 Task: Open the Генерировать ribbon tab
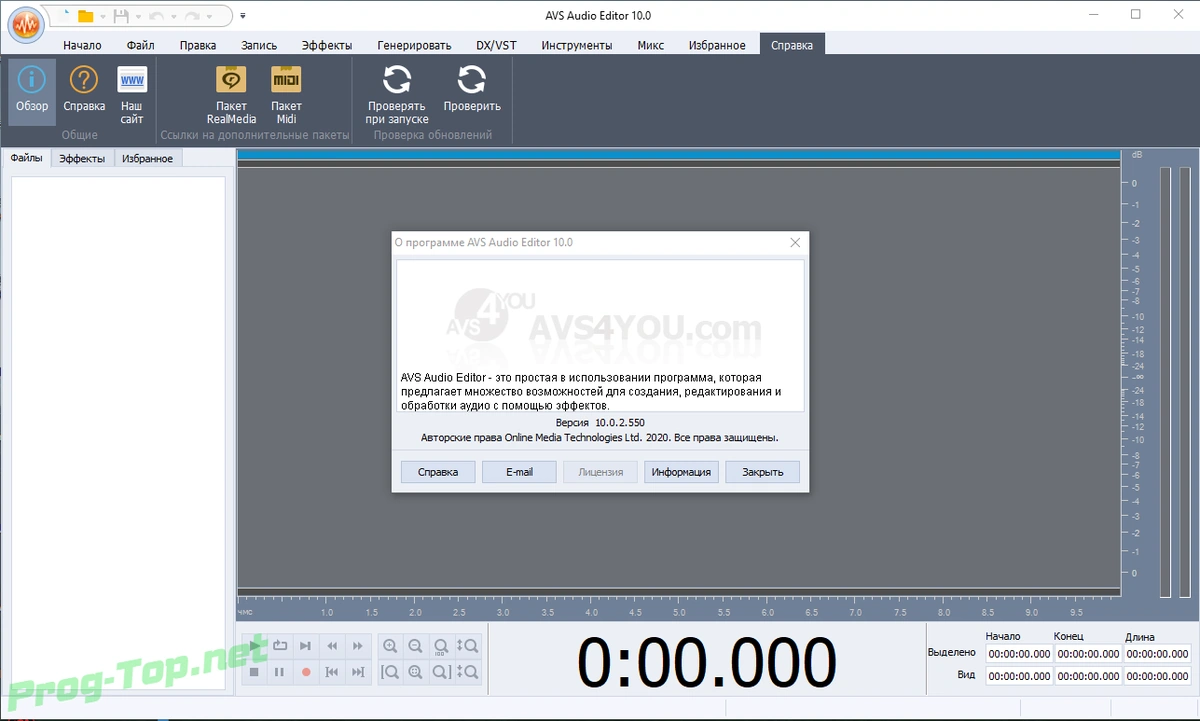pyautogui.click(x=414, y=45)
